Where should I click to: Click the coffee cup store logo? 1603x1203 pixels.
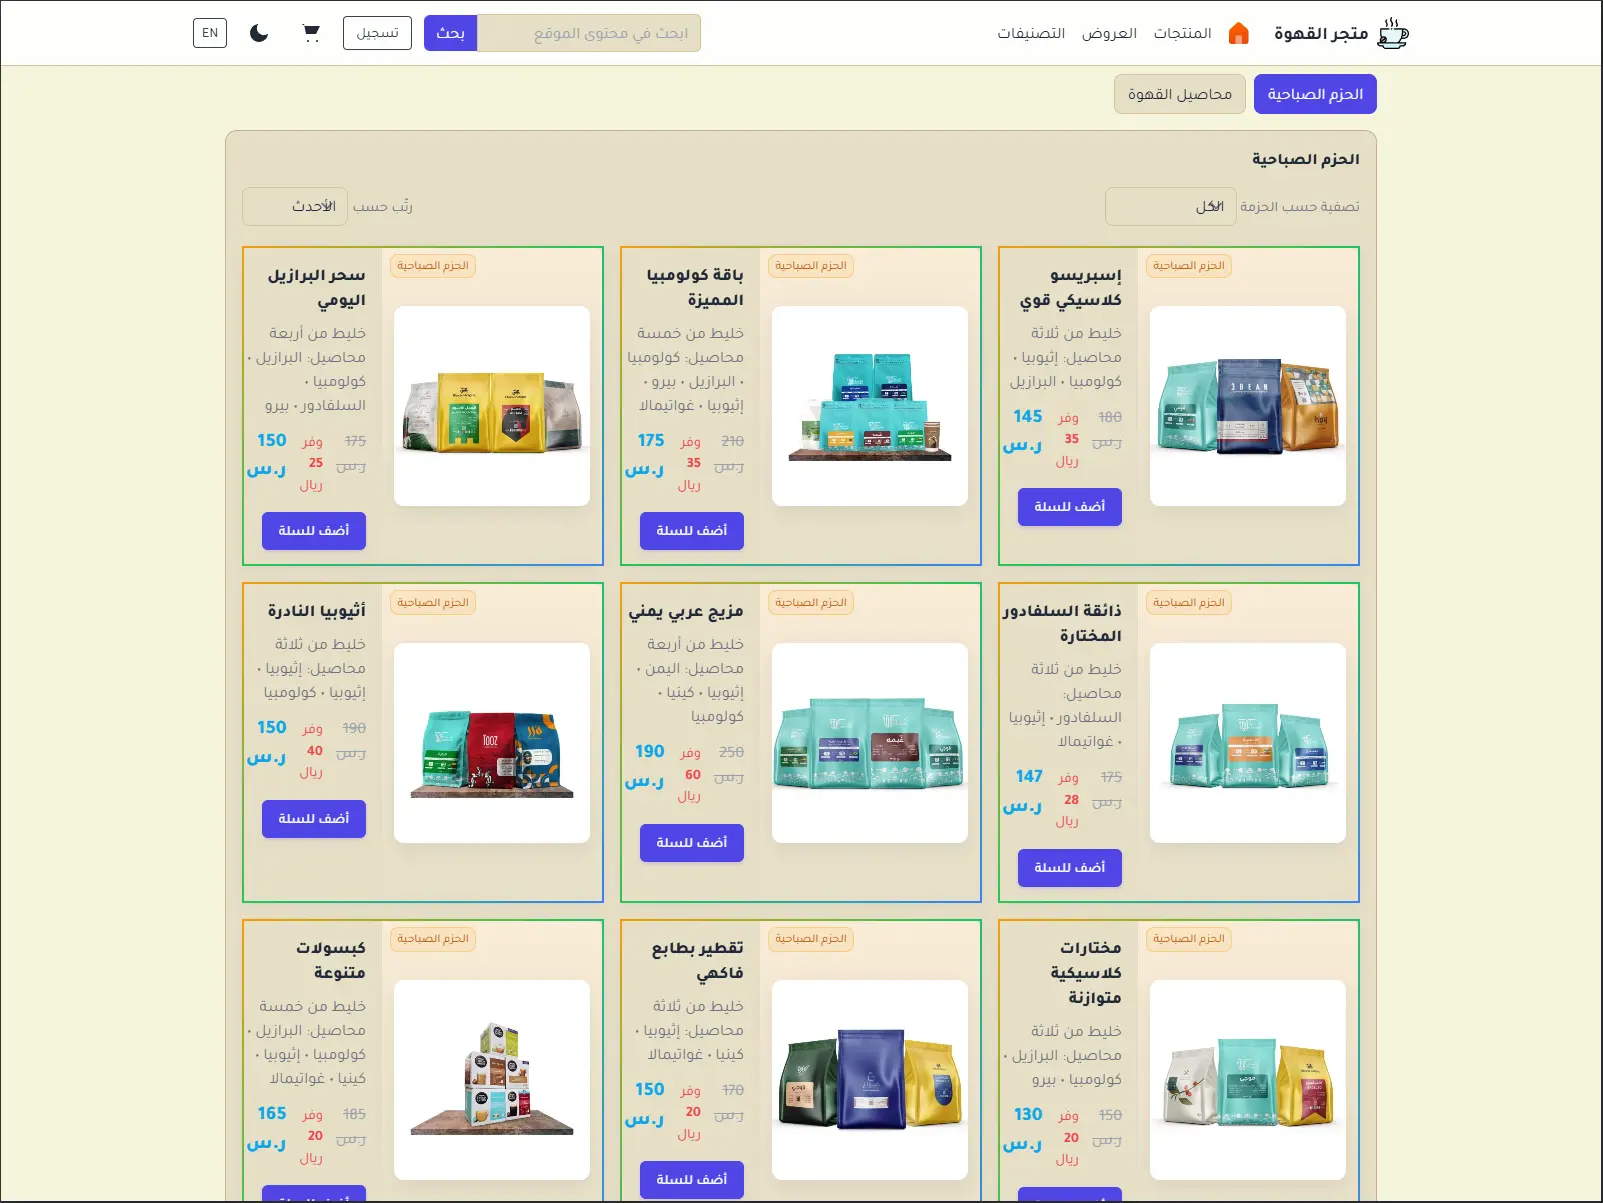click(1392, 34)
